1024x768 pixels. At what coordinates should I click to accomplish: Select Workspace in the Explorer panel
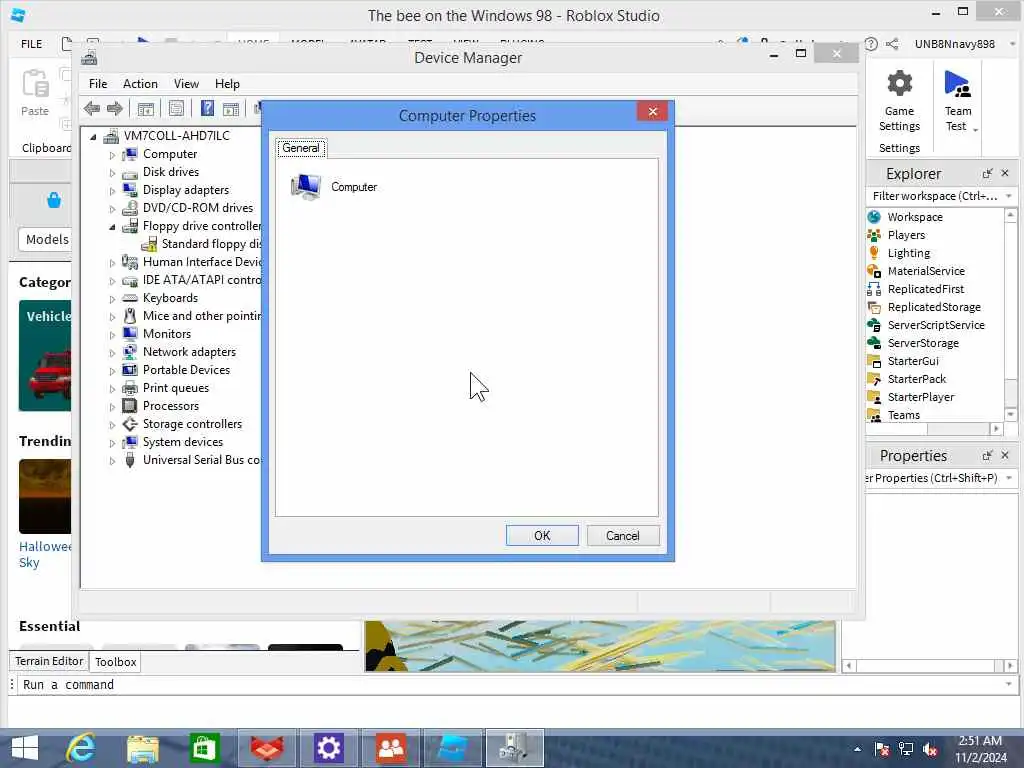coord(914,217)
